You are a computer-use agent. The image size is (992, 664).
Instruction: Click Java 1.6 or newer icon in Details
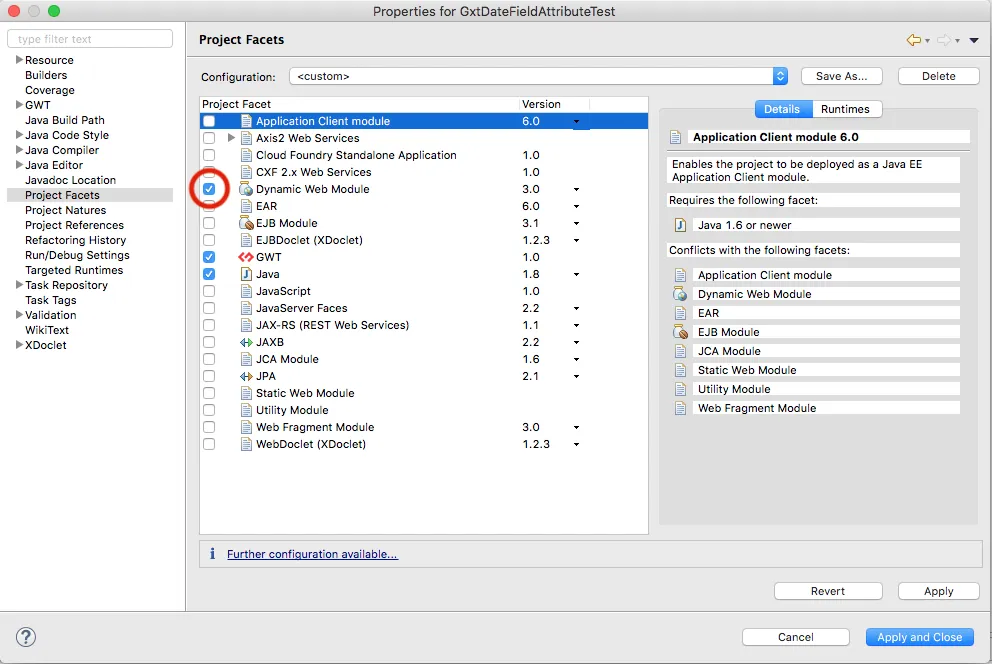click(680, 225)
